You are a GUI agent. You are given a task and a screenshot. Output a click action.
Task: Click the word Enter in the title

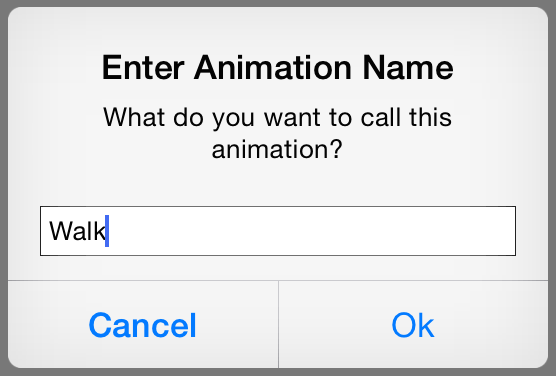(143, 67)
